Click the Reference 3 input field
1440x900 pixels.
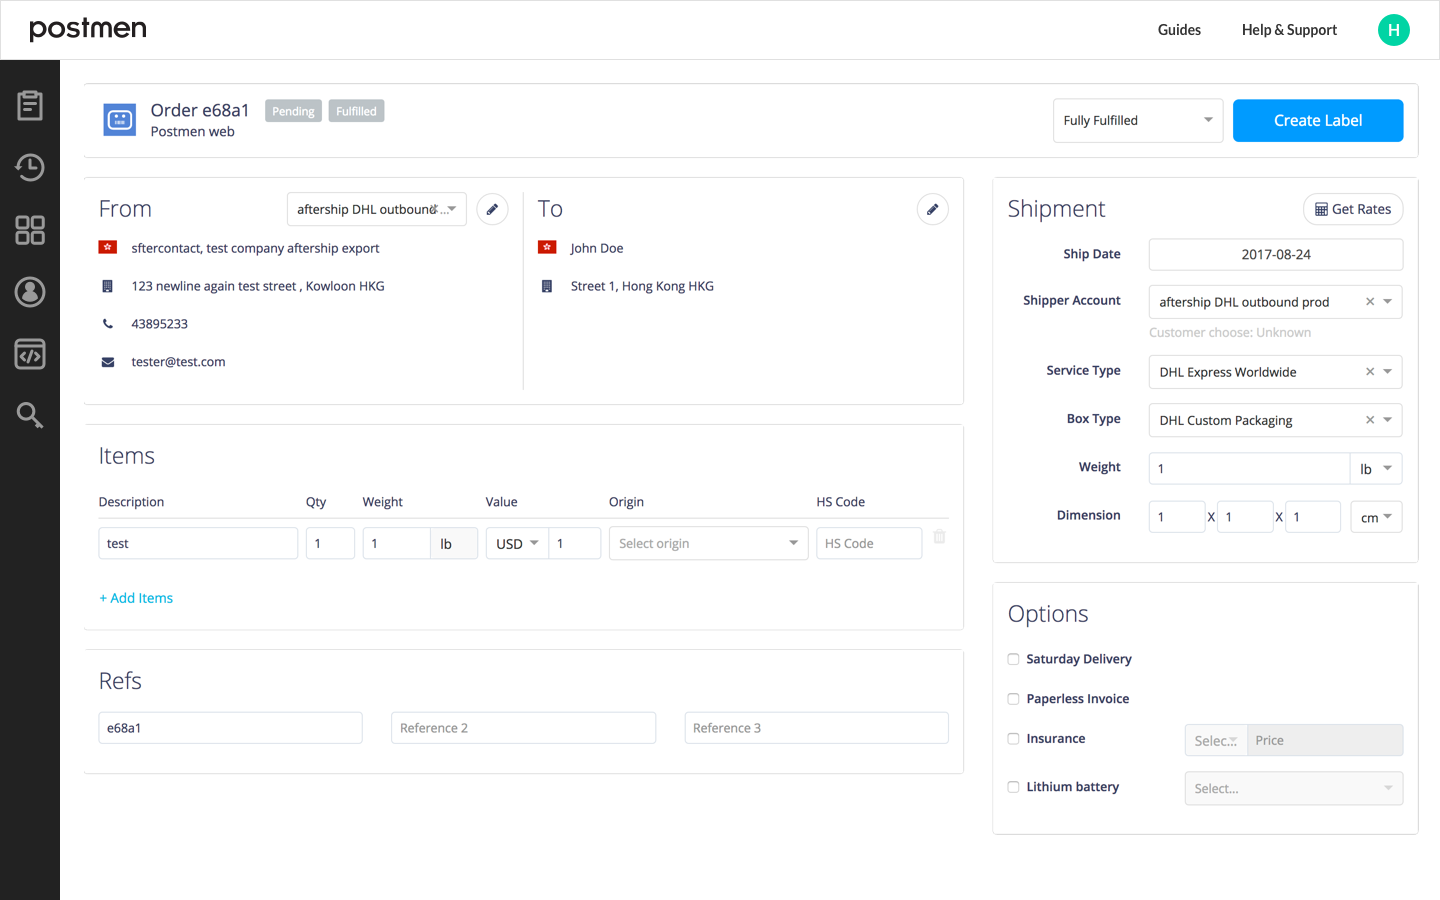click(816, 728)
